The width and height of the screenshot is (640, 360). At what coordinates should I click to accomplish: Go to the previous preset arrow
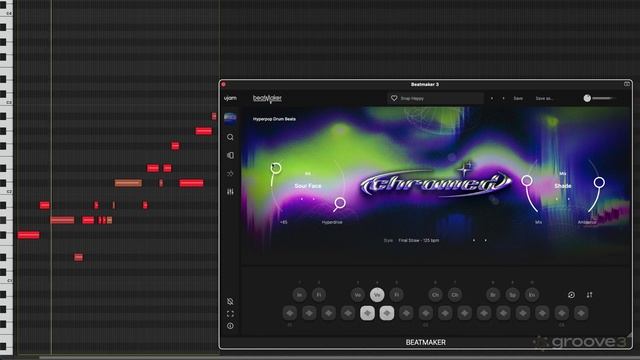coord(492,98)
